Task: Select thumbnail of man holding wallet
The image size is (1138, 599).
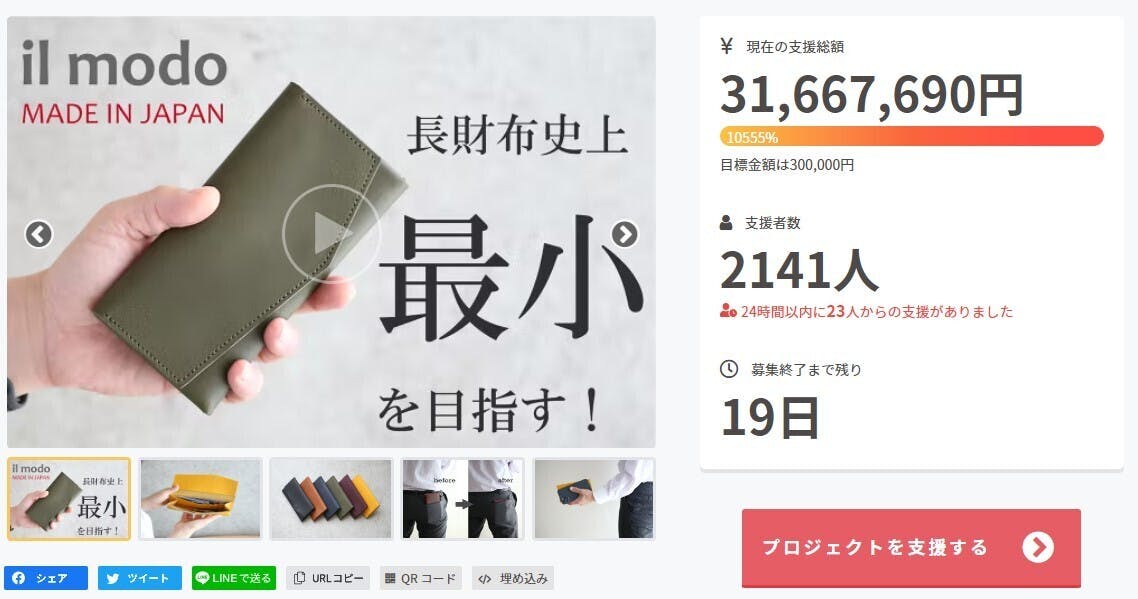Action: point(594,499)
